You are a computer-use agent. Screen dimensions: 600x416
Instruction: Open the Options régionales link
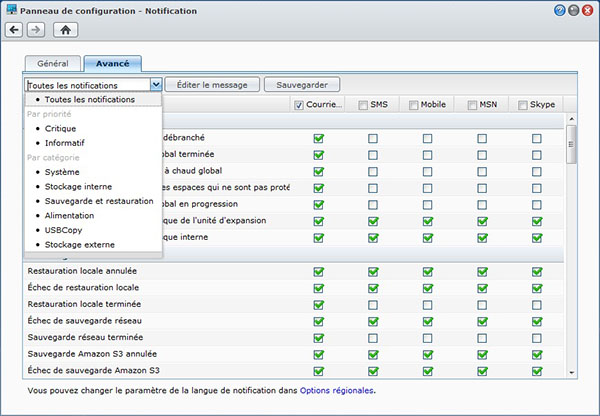(x=336, y=391)
